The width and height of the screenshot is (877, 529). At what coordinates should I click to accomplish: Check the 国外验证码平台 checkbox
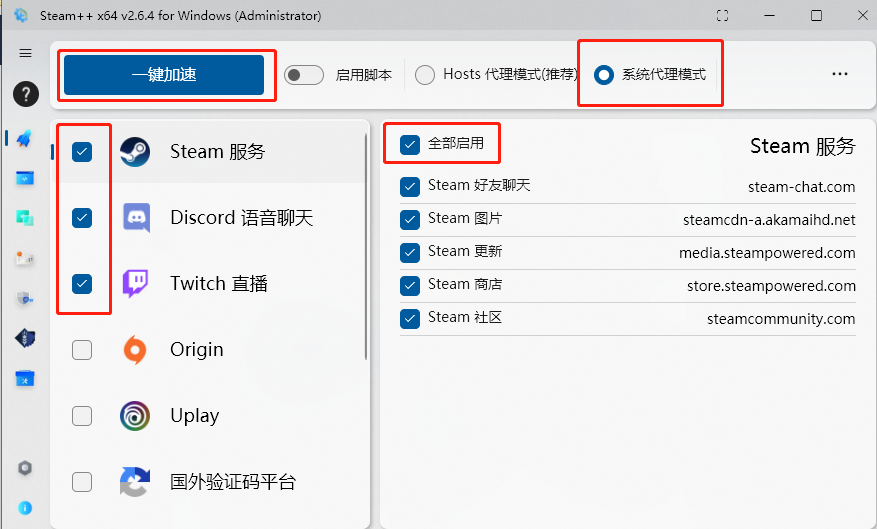click(x=82, y=482)
